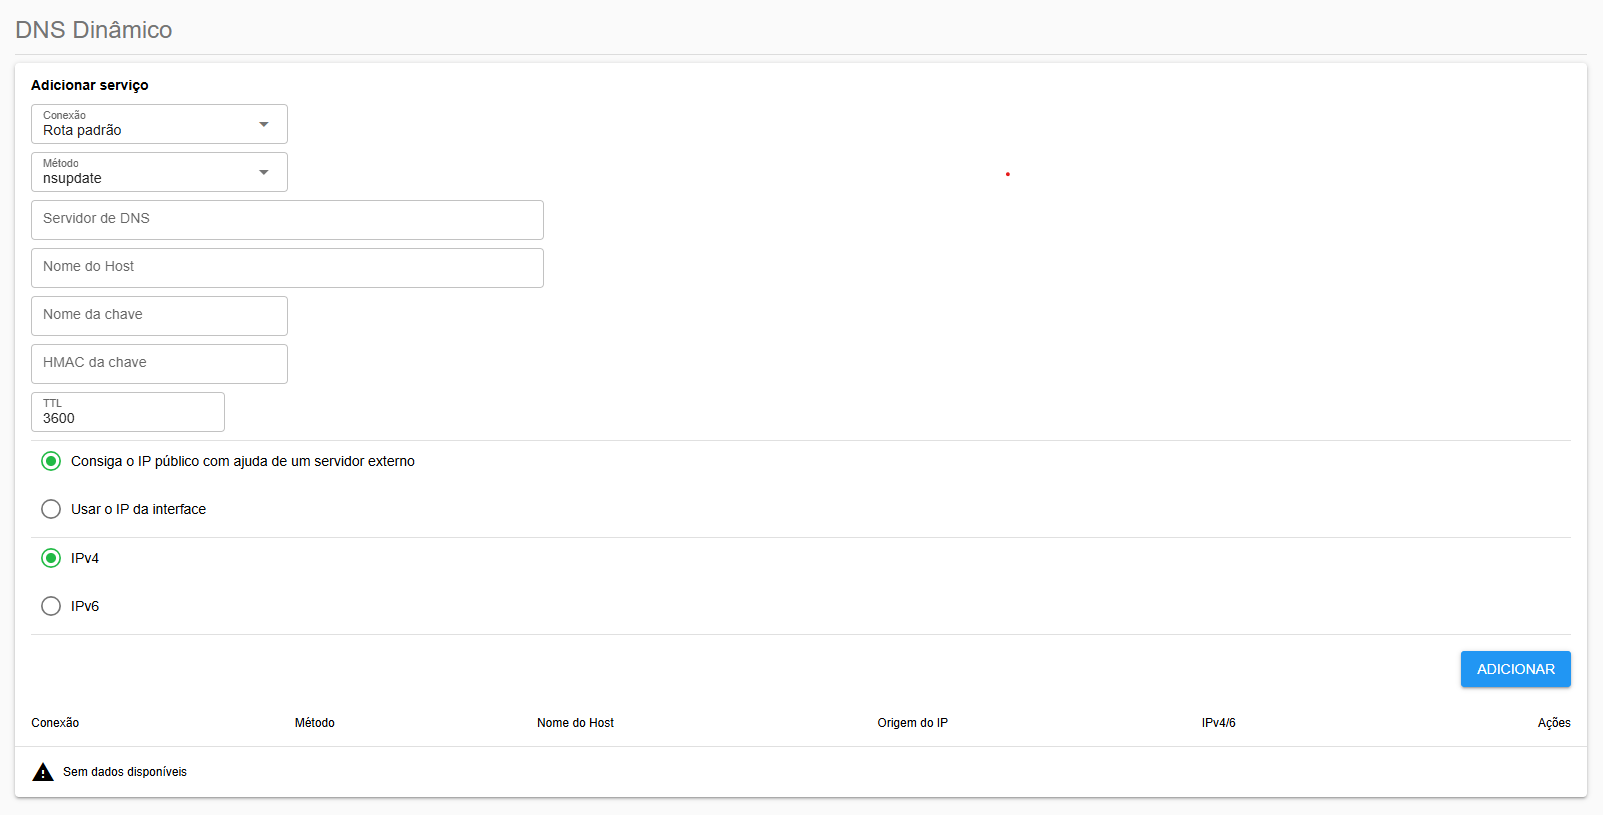
Task: Select Usar o IP da interface
Action: [x=51, y=509]
